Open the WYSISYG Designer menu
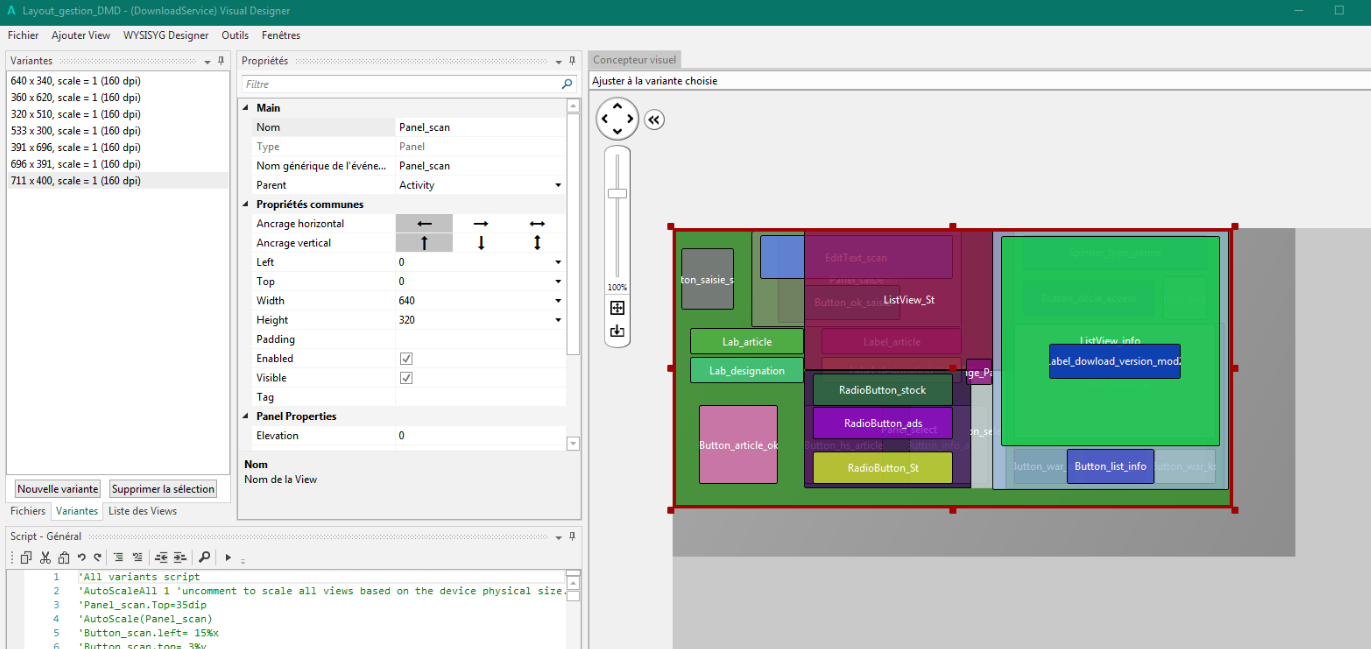The image size is (1371, 649). pyautogui.click(x=165, y=35)
